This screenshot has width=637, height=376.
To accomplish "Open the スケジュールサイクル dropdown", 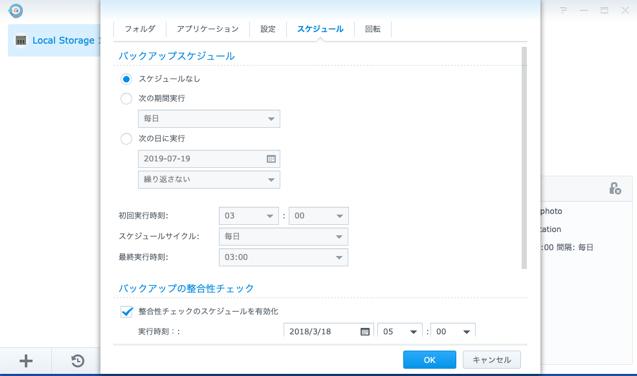I will point(284,236).
